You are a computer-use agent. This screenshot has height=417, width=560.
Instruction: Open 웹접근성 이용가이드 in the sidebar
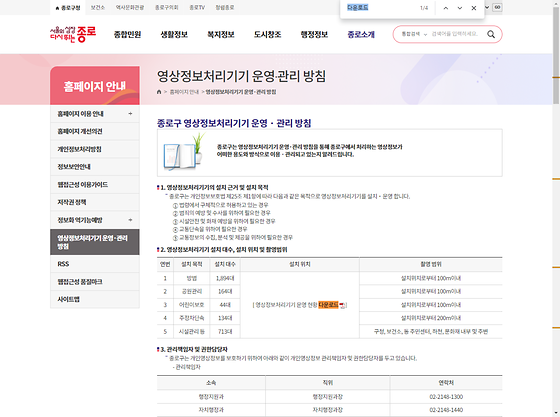[x=95, y=185]
